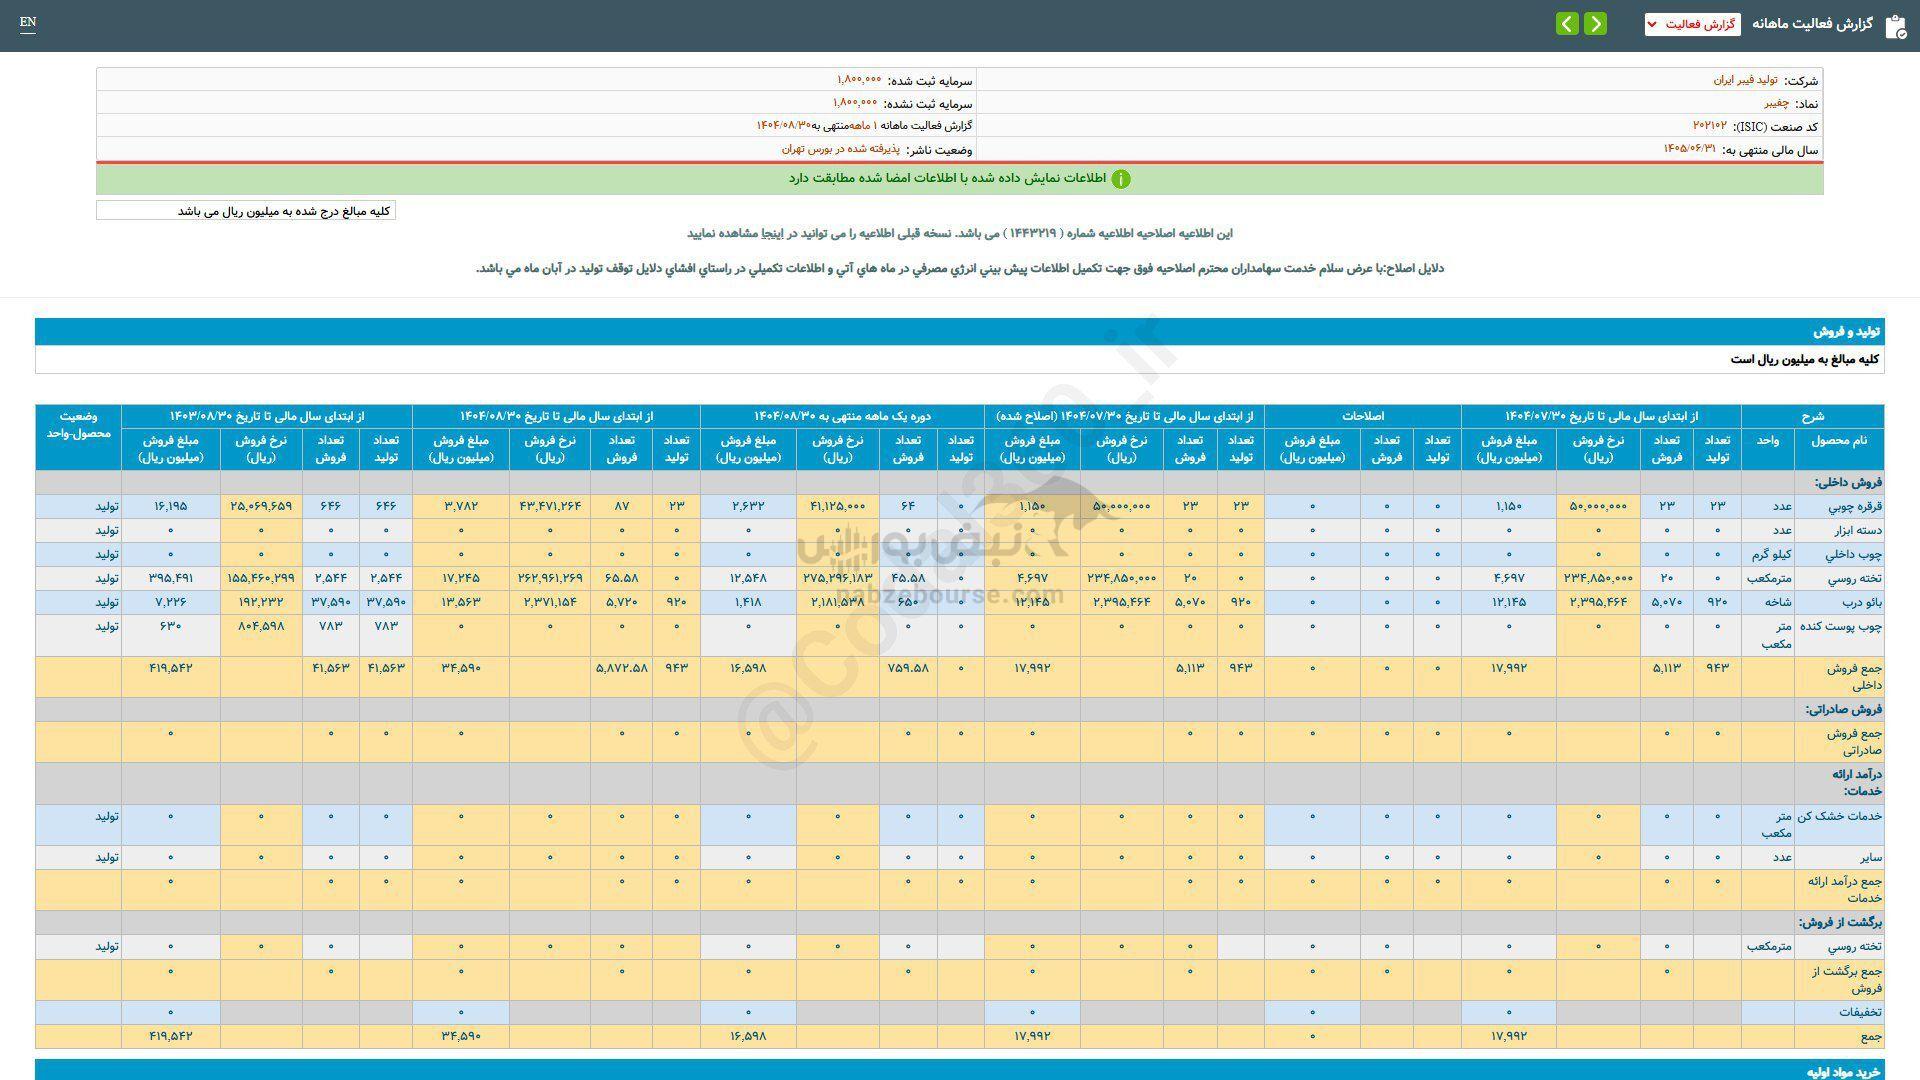Click the monthly activity report clipboard icon
Viewport: 1920px width, 1080px height.
click(1894, 25)
